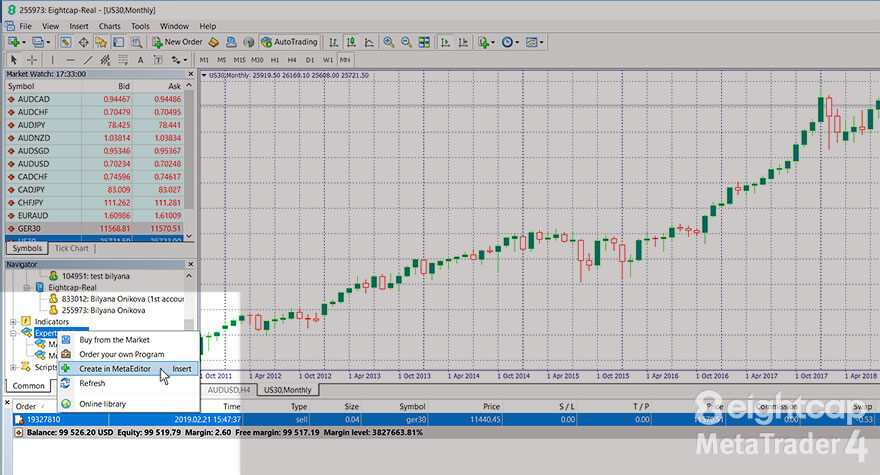Select account 833012 Bilyana Onikova

pos(116,299)
